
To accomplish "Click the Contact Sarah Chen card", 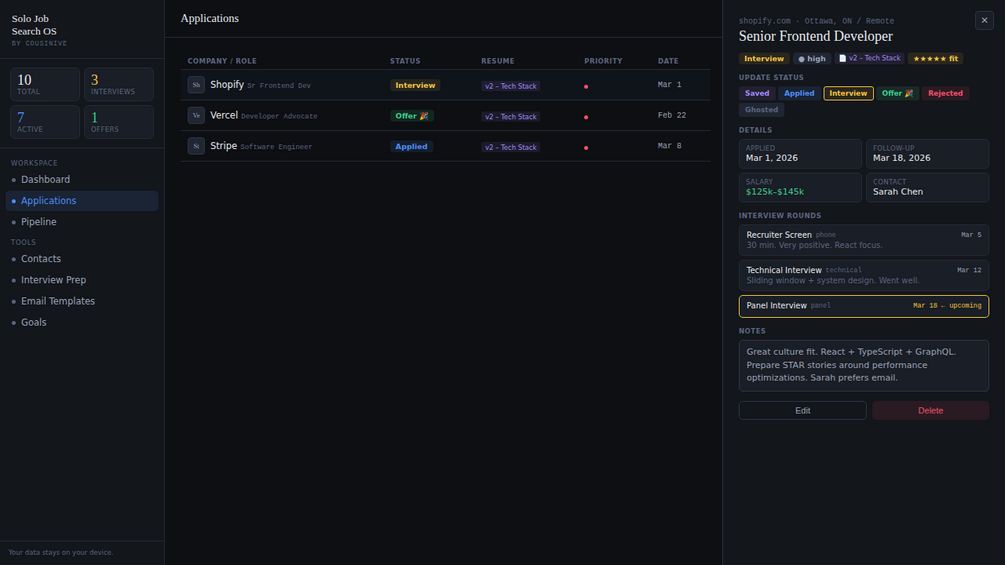I will [927, 188].
